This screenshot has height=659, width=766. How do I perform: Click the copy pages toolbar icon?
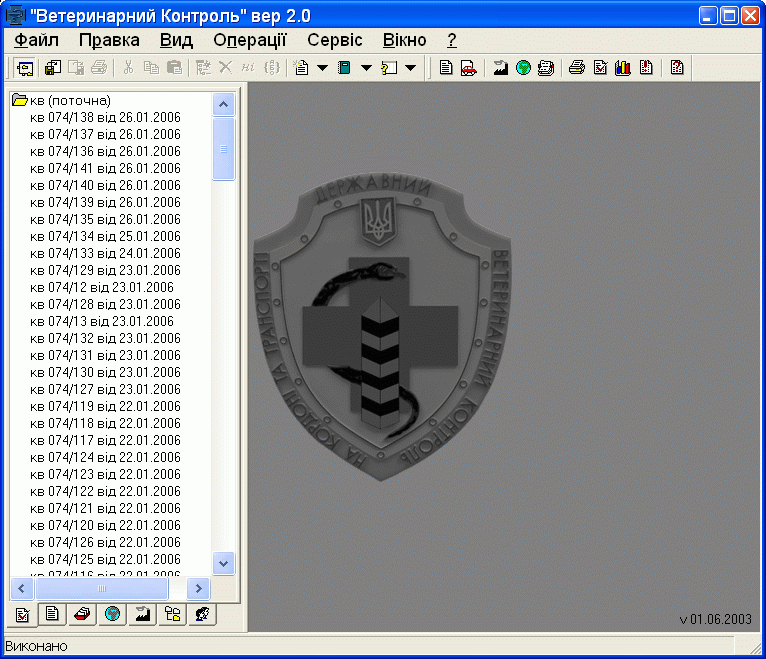151,67
